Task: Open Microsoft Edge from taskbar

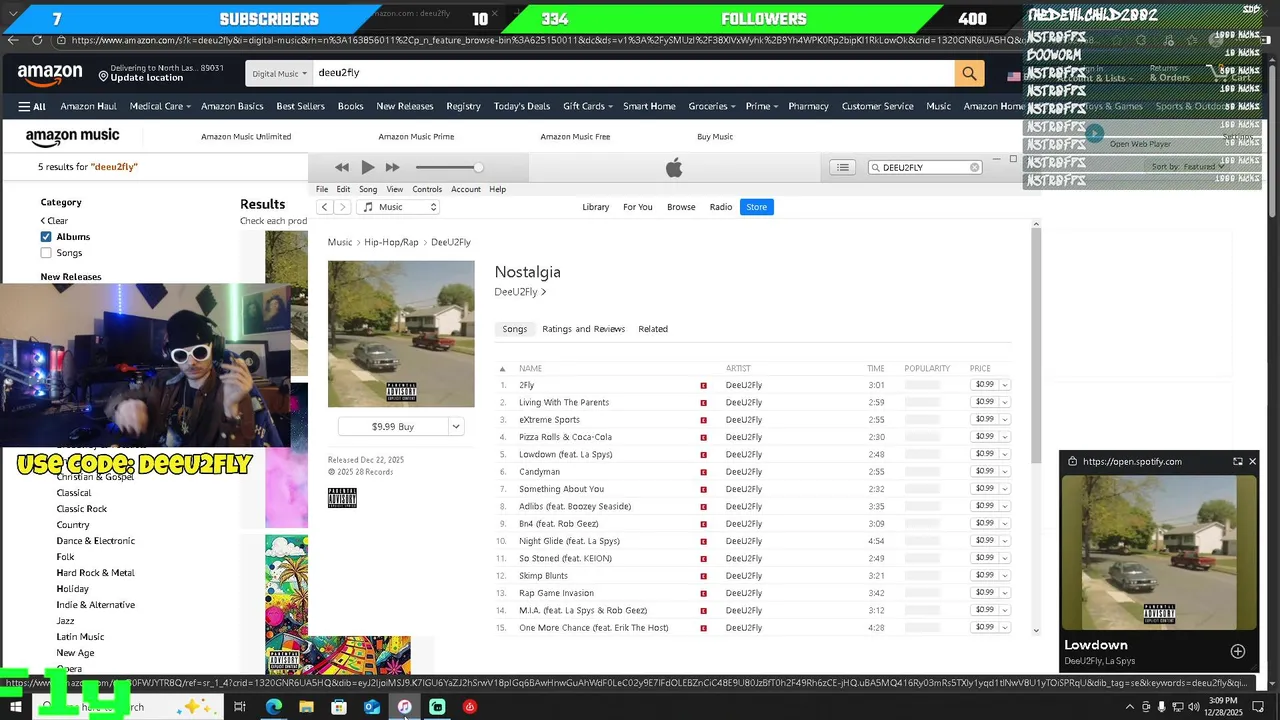Action: tap(273, 707)
